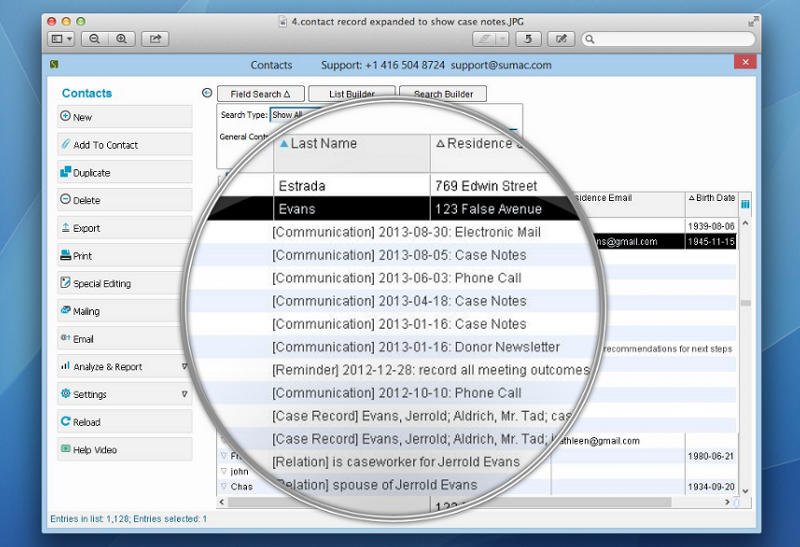Viewport: 800px width, 547px height.
Task: Click the 1939-08-06 birth date cell
Action: 711,226
